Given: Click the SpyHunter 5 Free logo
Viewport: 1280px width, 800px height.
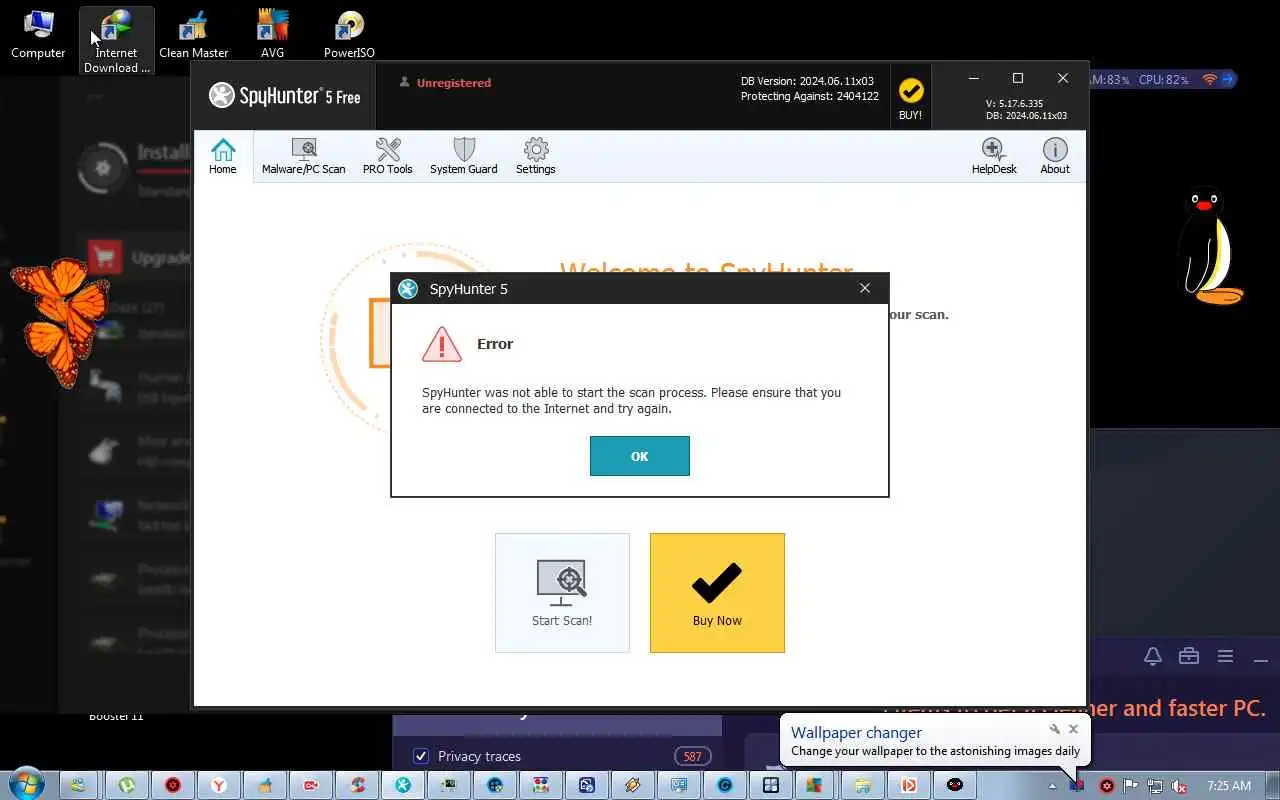Looking at the screenshot, I should (285, 96).
